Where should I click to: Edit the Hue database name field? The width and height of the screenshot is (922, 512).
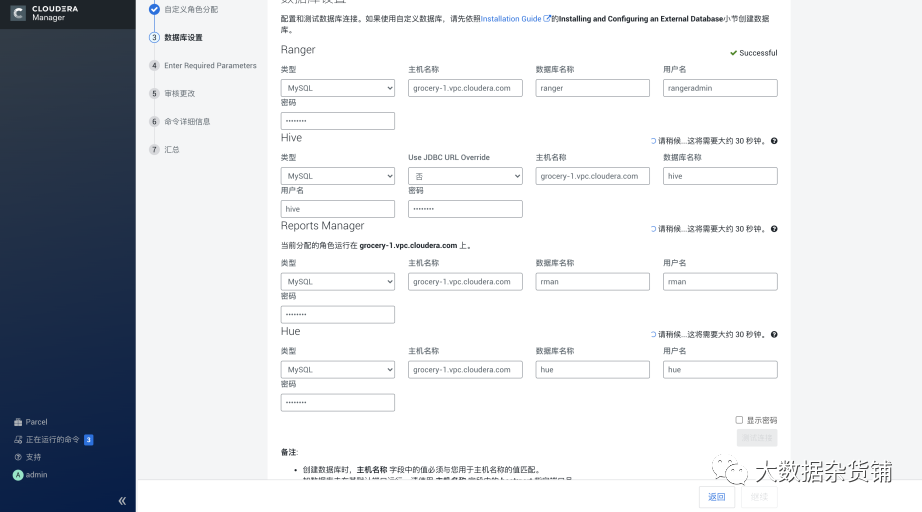(x=593, y=370)
